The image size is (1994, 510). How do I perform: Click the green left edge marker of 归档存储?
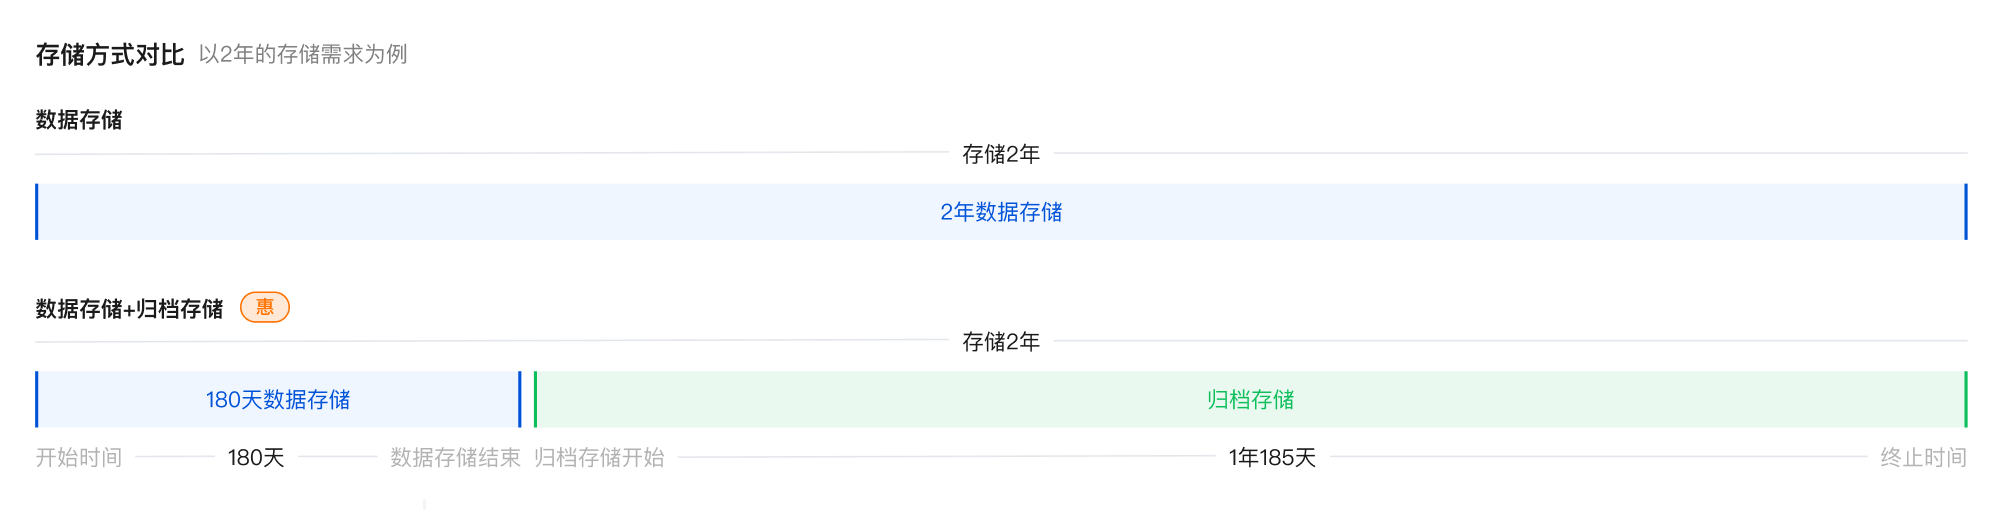536,400
